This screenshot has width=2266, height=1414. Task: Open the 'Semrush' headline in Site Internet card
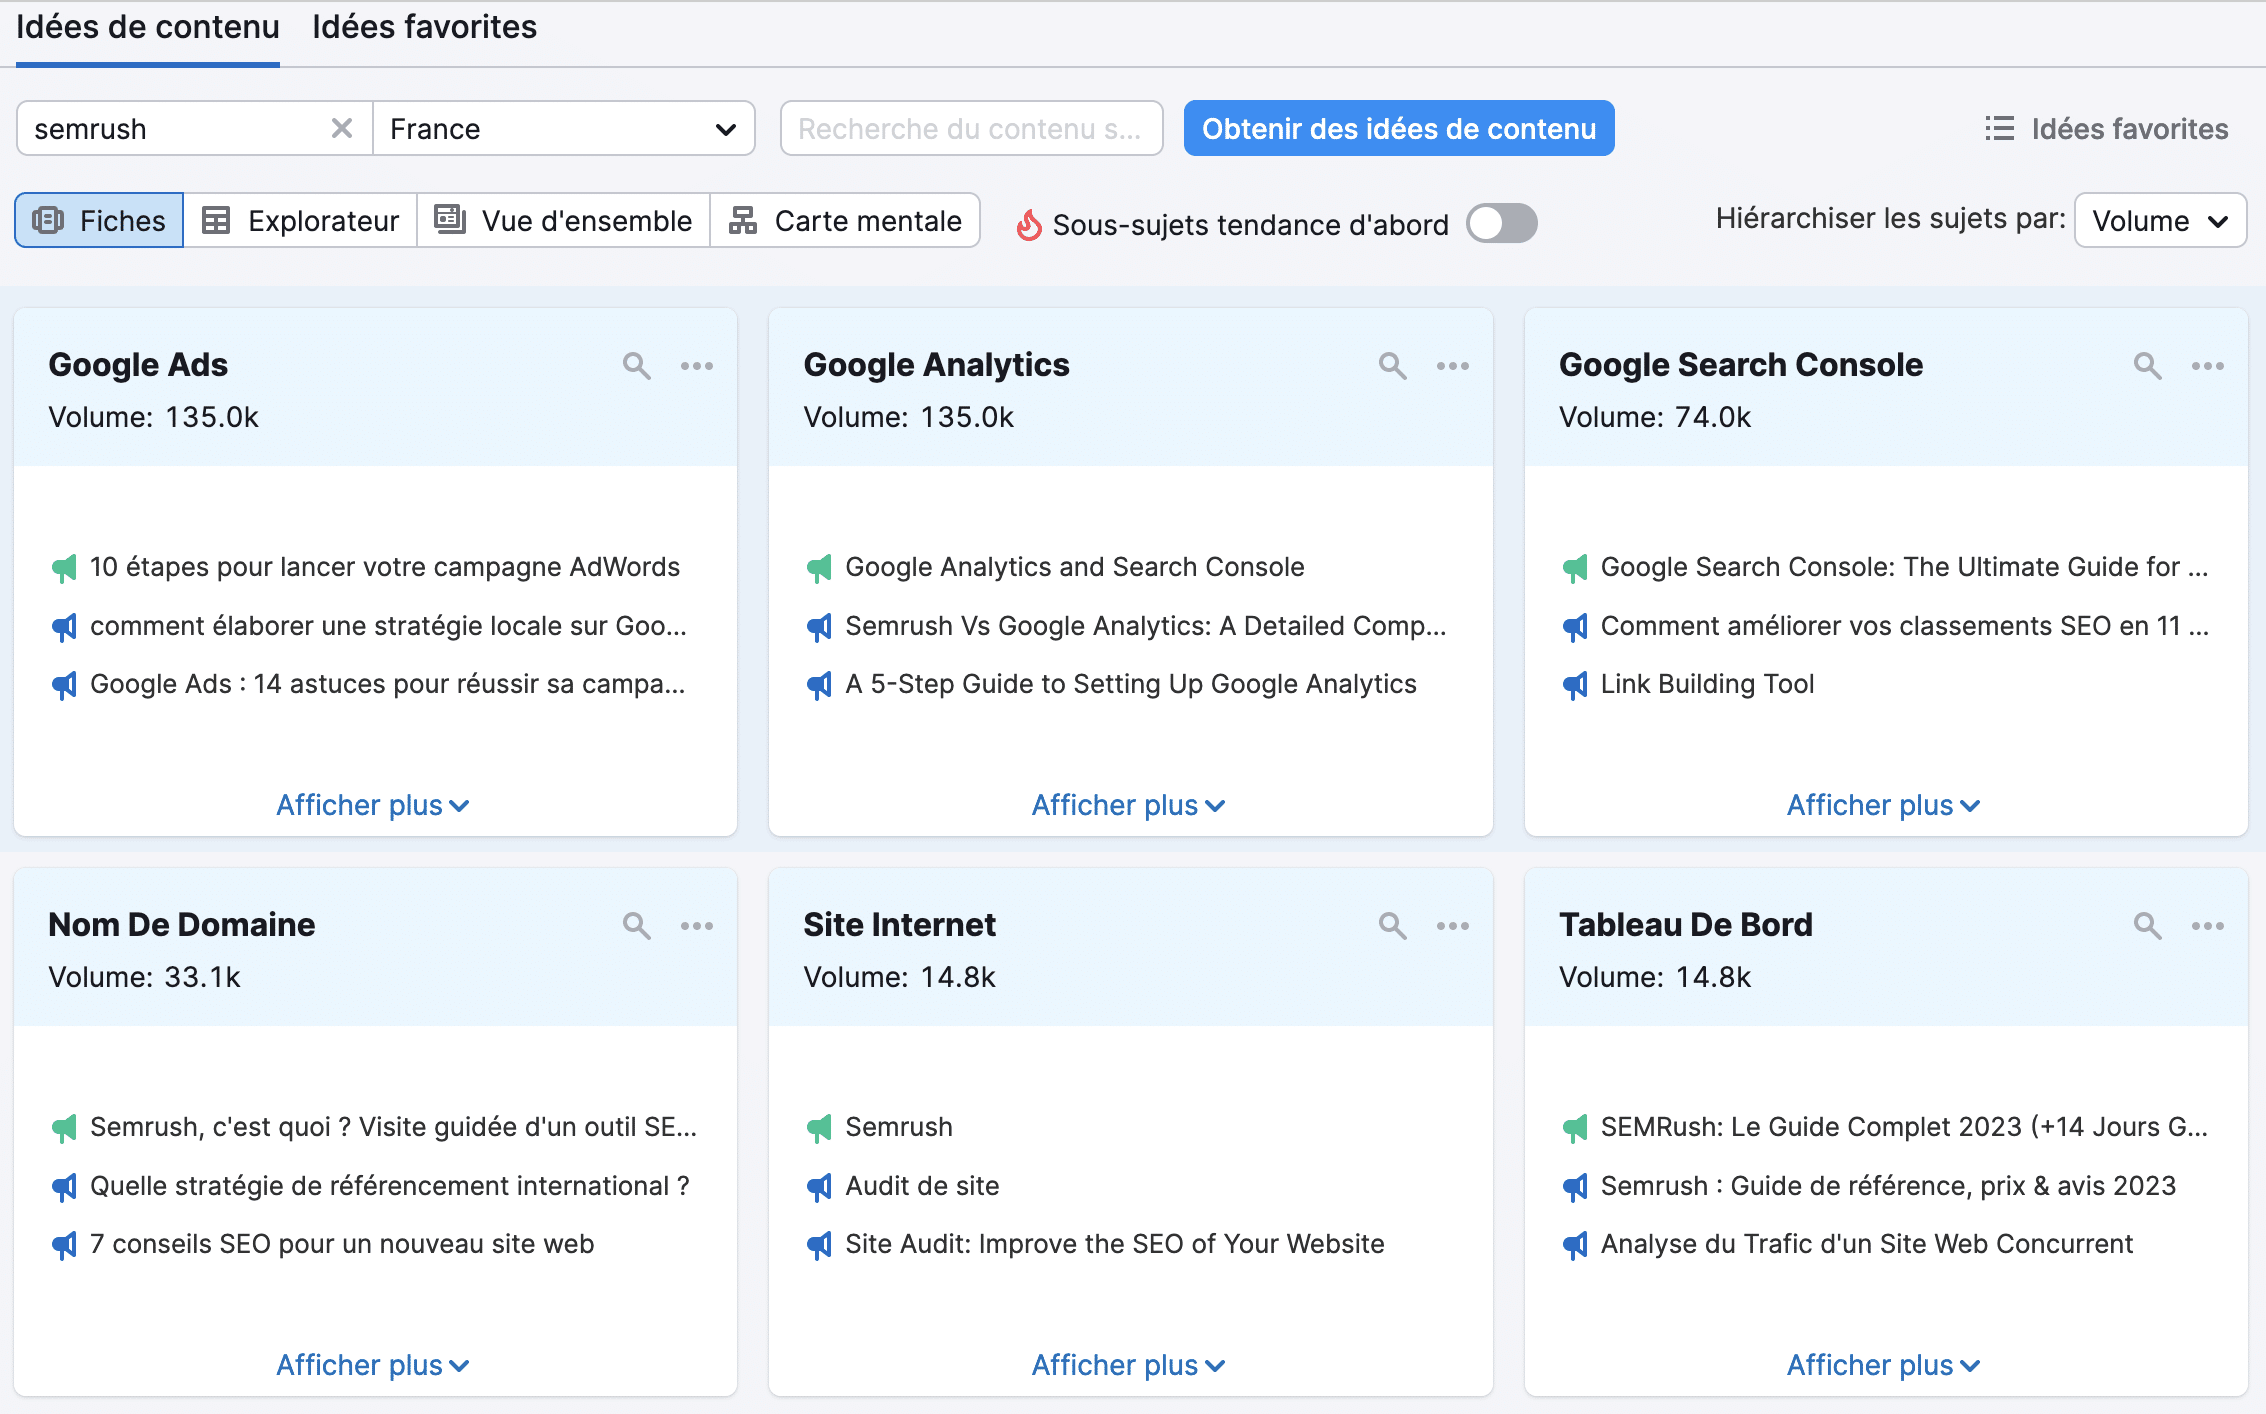[899, 1127]
